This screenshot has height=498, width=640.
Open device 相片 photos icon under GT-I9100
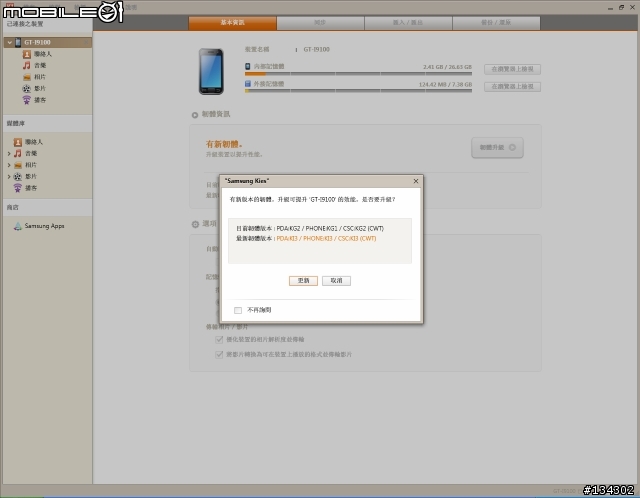(x=27, y=77)
